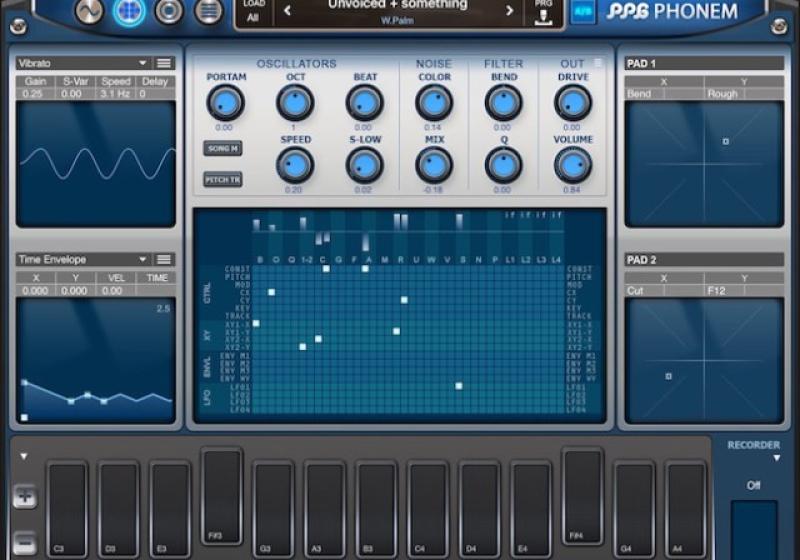Toggle the SONG M button

[x=222, y=148]
